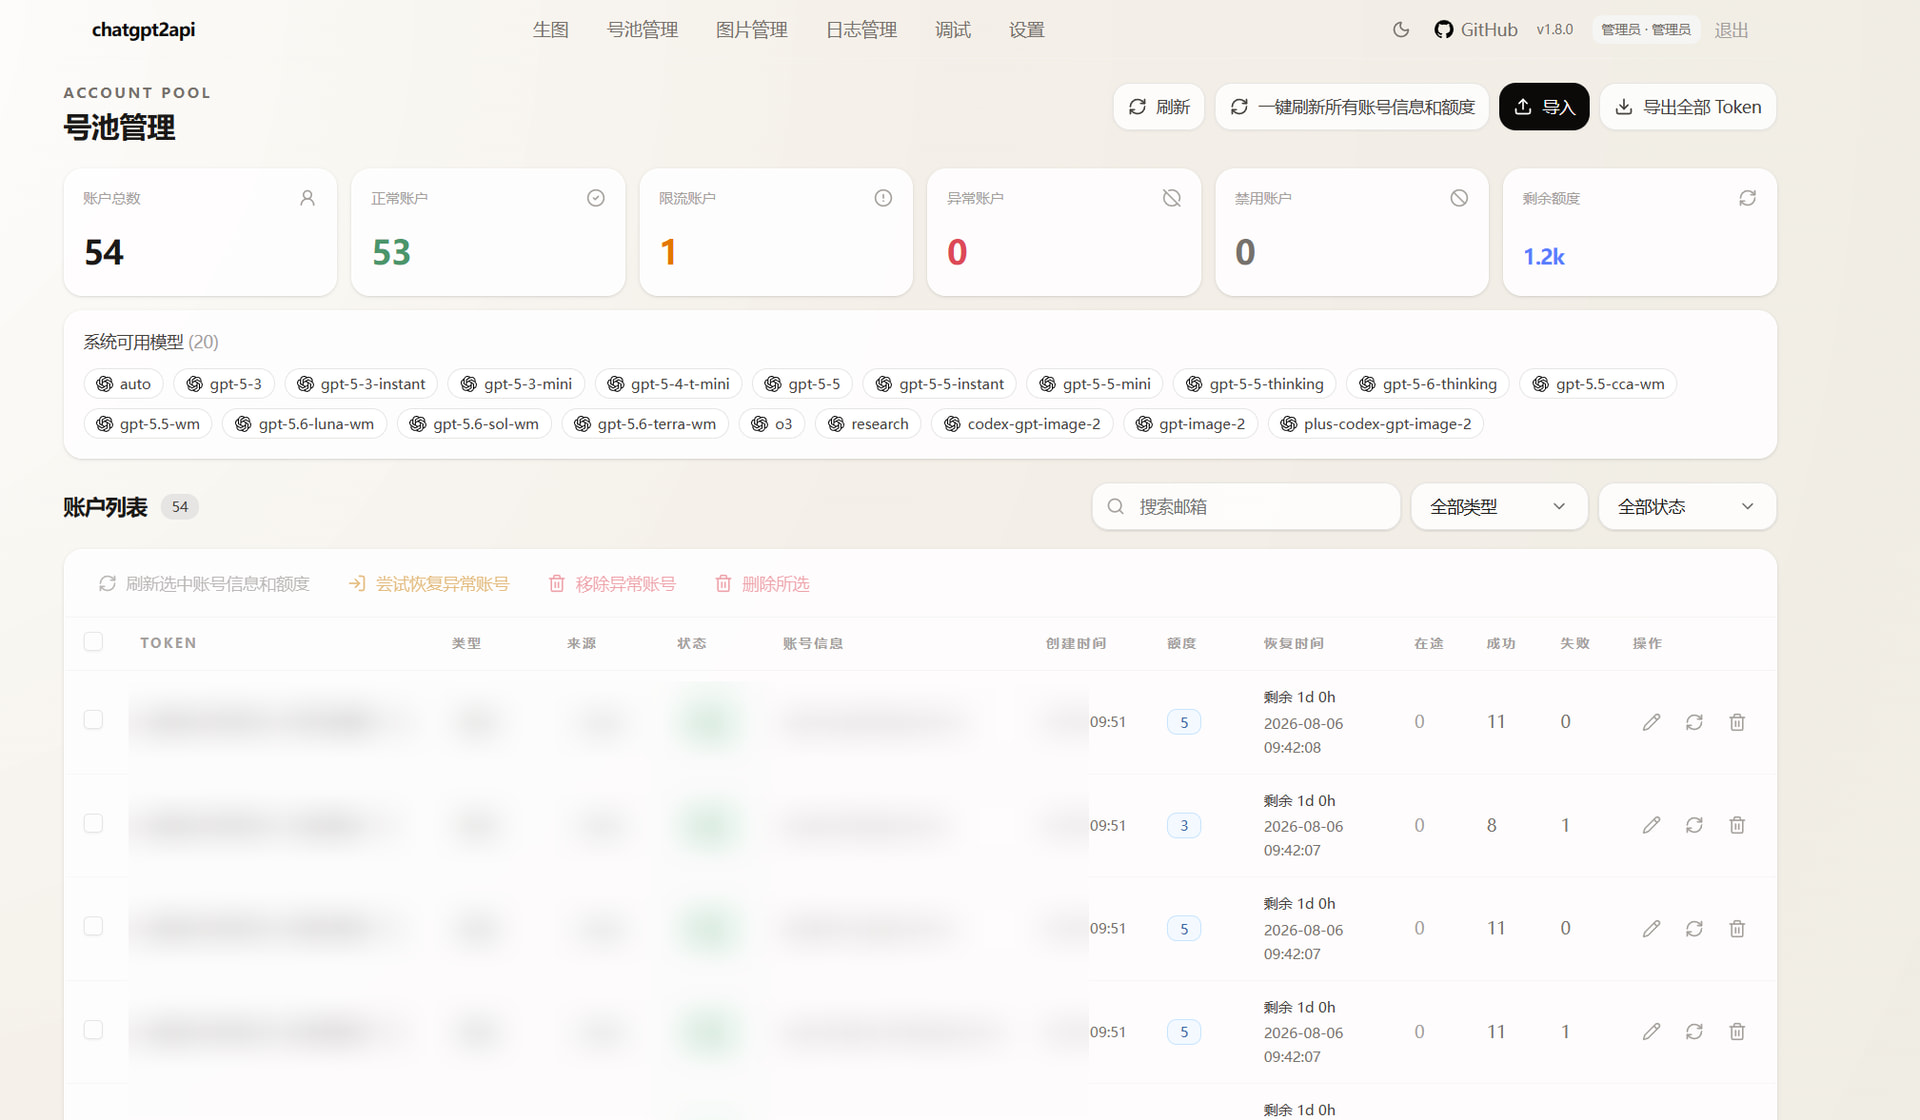Viewport: 1920px width, 1120px height.
Task: Focus the 搜索邮箱 search field
Action: pyautogui.click(x=1246, y=507)
